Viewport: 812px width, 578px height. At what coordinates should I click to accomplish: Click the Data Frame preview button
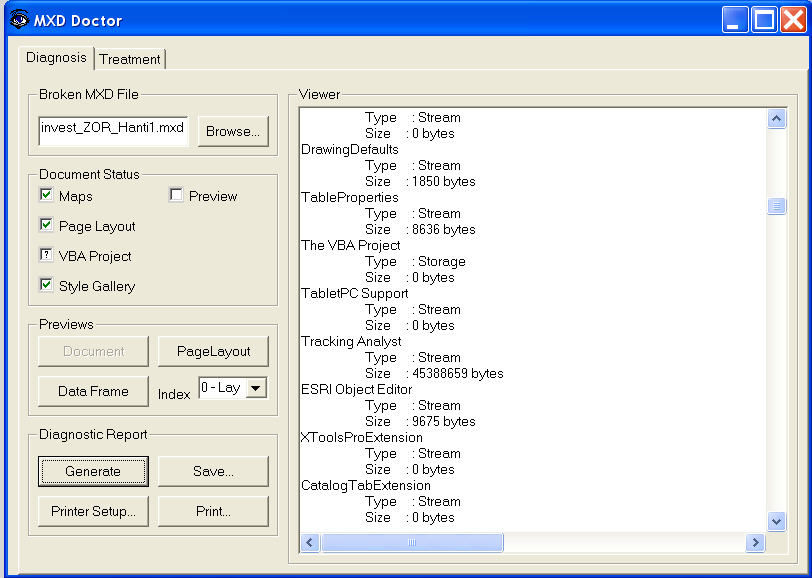point(93,392)
